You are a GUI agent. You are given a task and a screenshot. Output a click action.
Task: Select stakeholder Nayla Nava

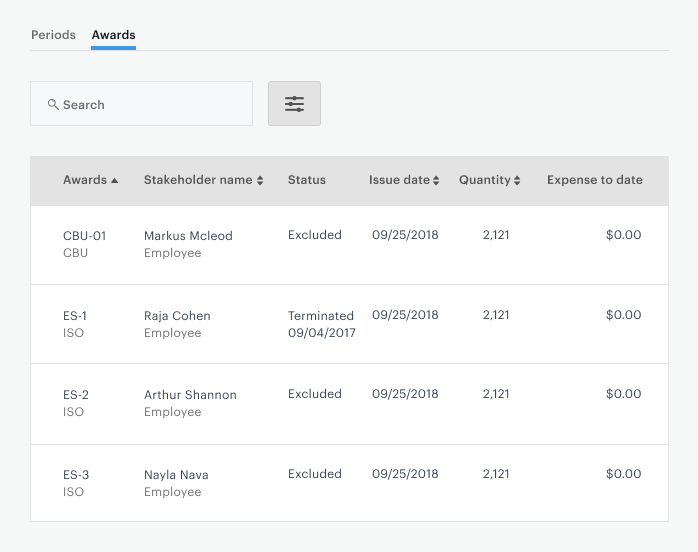click(176, 475)
